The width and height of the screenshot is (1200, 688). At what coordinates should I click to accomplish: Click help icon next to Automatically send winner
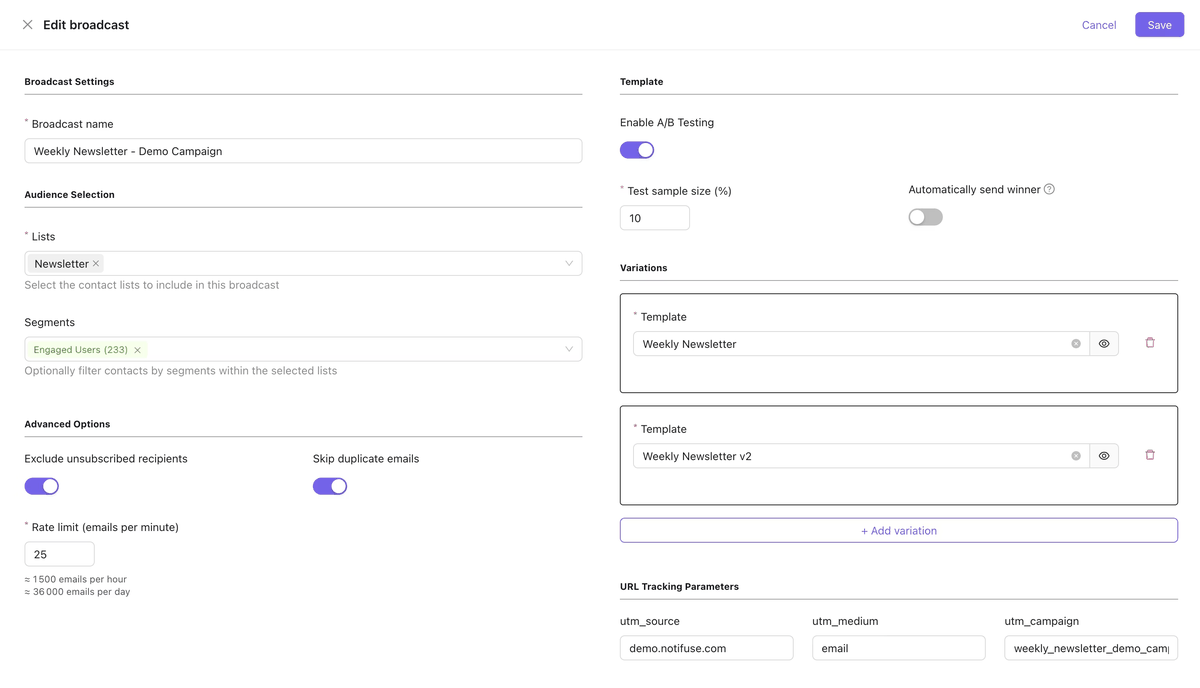click(x=1049, y=189)
